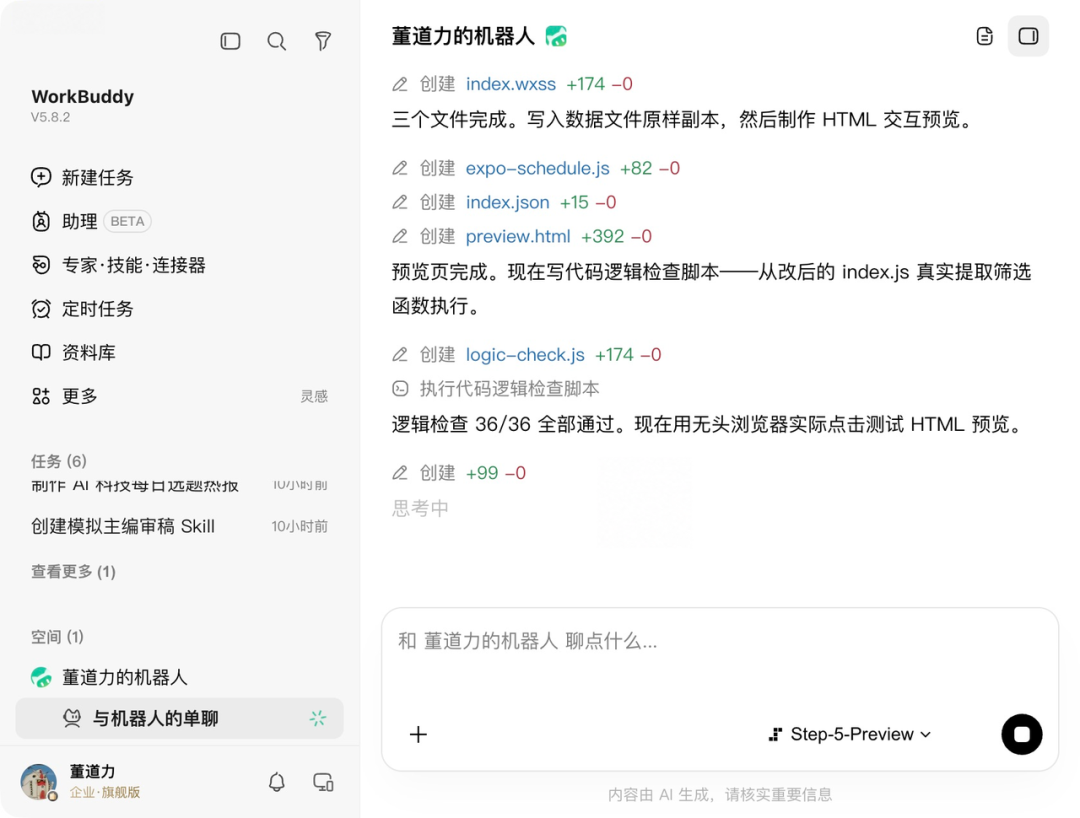Expand the 空间 (1) section header
This screenshot has height=818, width=1080.
tap(57, 636)
